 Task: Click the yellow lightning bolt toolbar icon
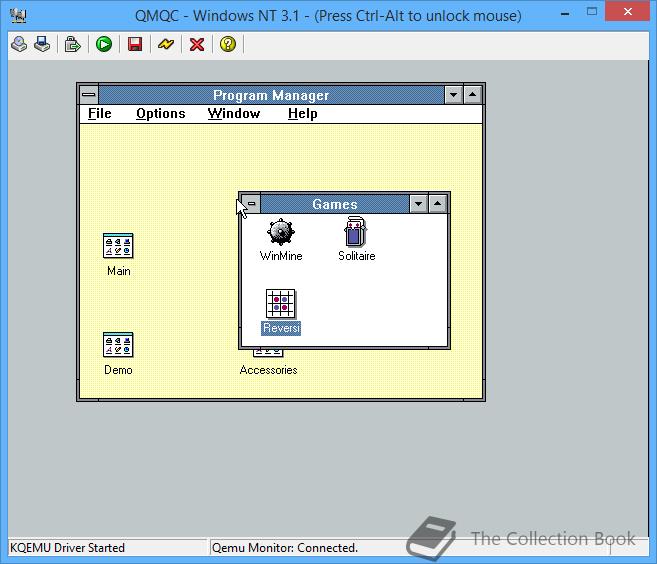166,44
